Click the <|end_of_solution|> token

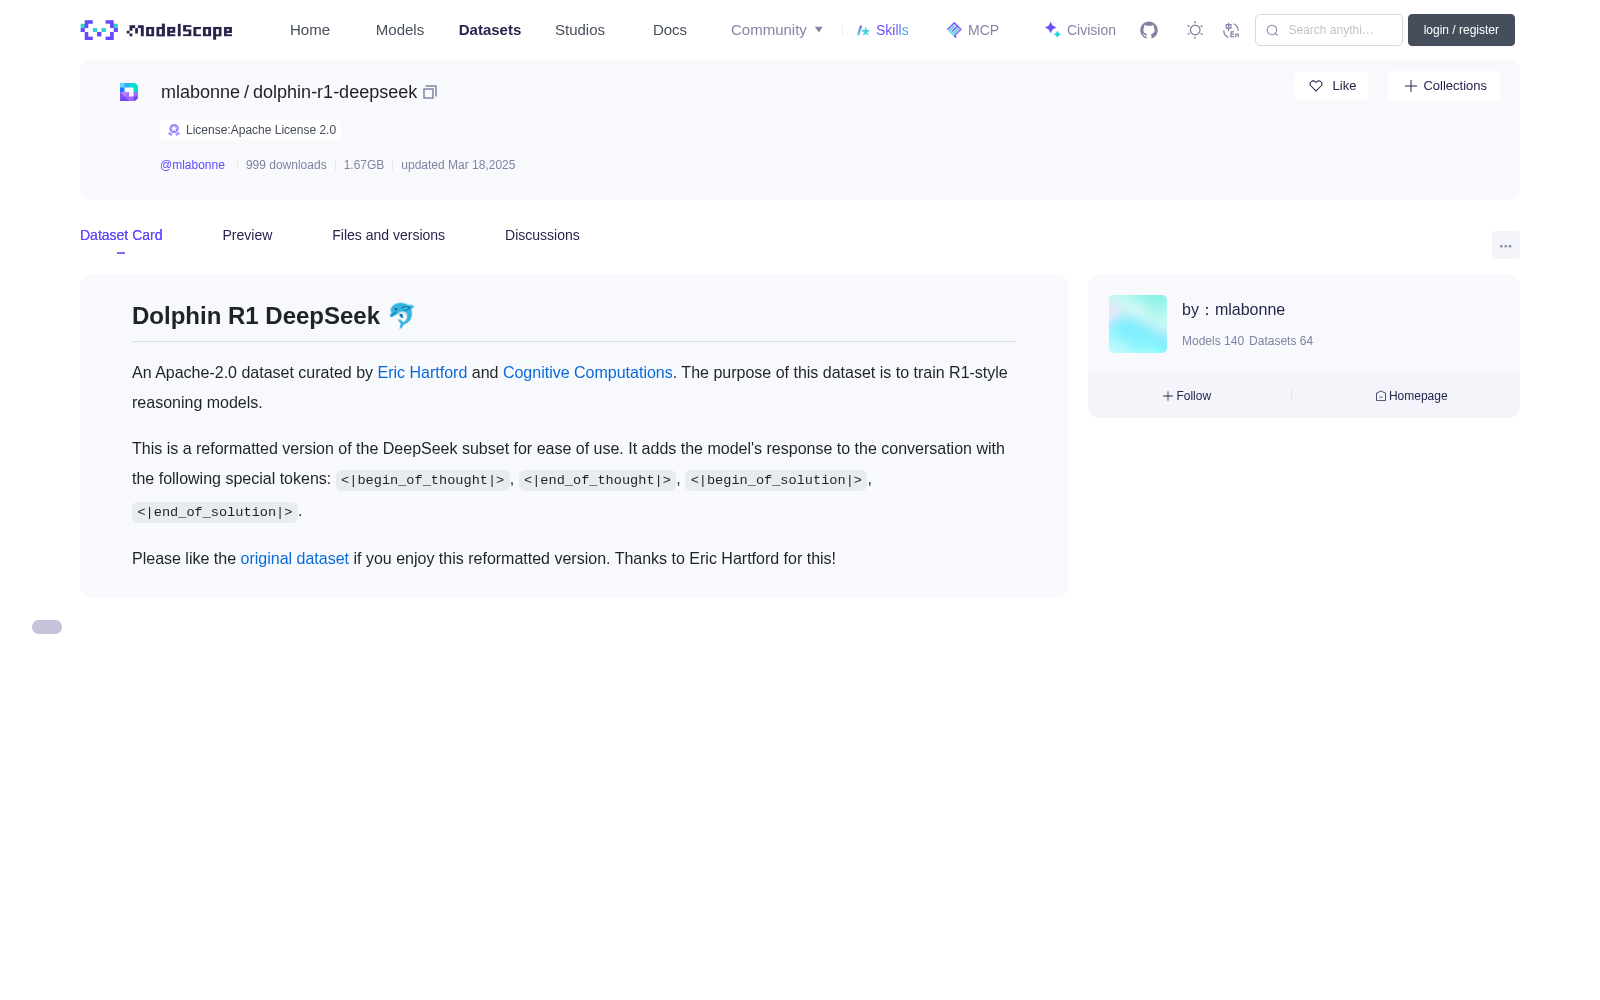[215, 512]
